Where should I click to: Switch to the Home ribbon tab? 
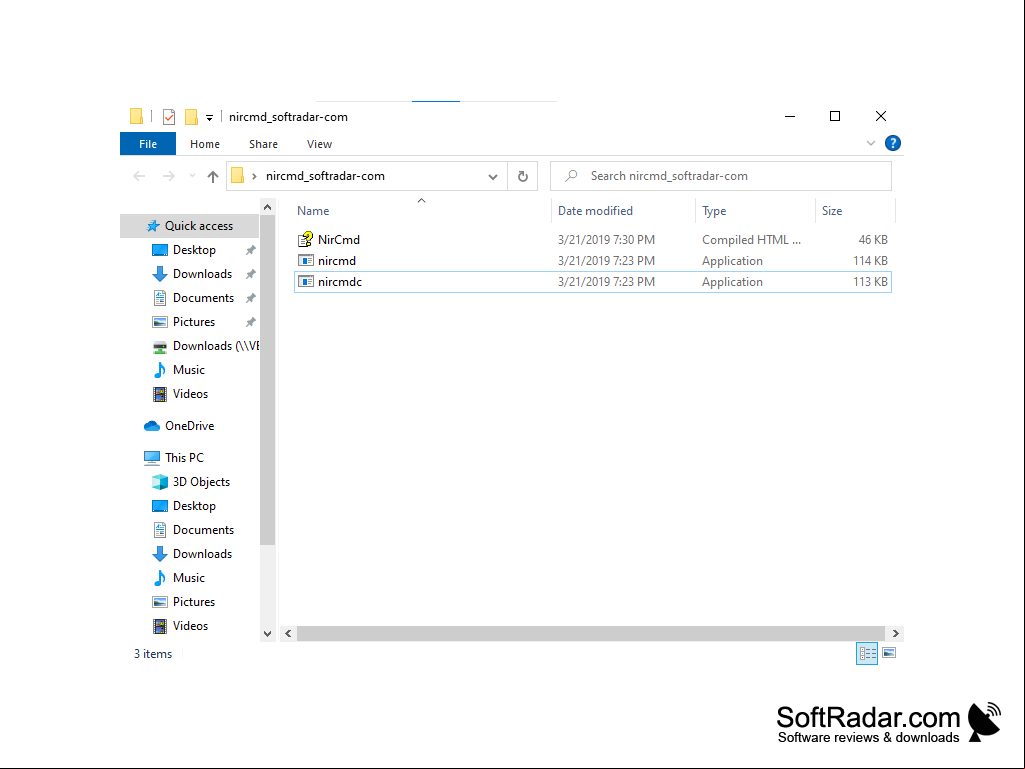[x=205, y=144]
